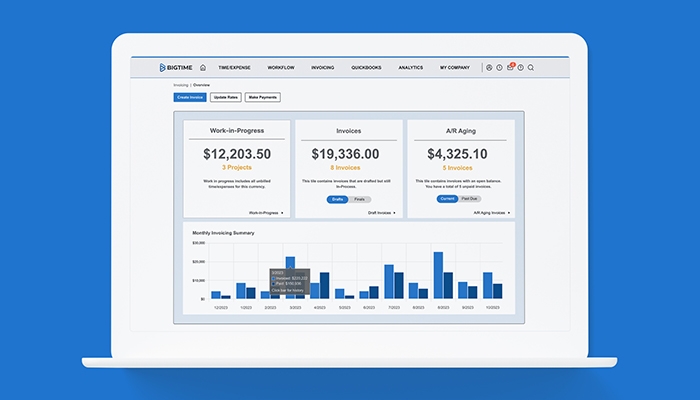Click the dark blue bar for 10/2023
This screenshot has width=700, height=400.
tap(497, 291)
